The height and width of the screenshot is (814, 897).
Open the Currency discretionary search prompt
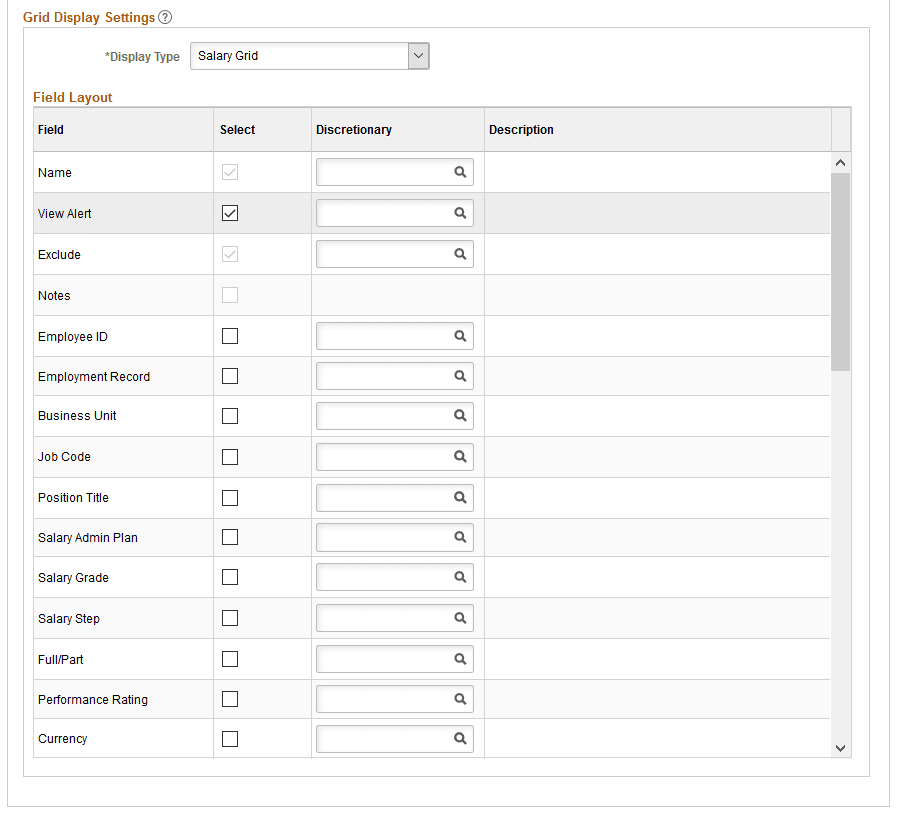[x=460, y=739]
